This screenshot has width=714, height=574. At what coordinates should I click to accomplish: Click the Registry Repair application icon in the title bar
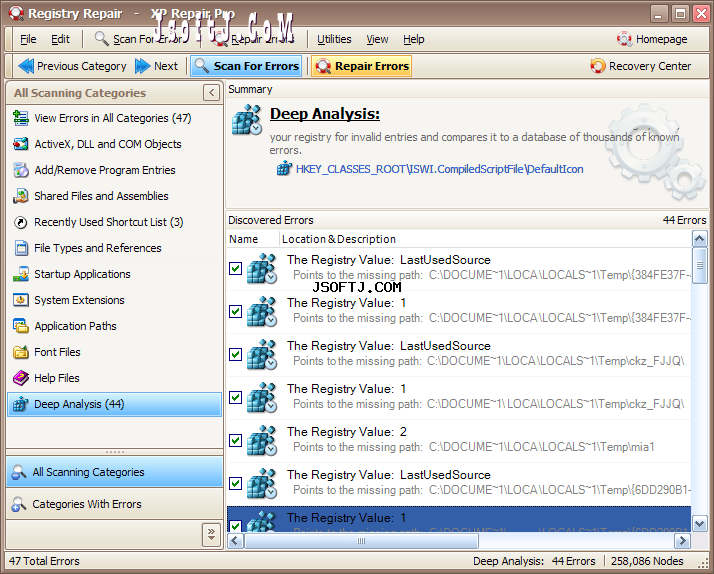pos(16,13)
